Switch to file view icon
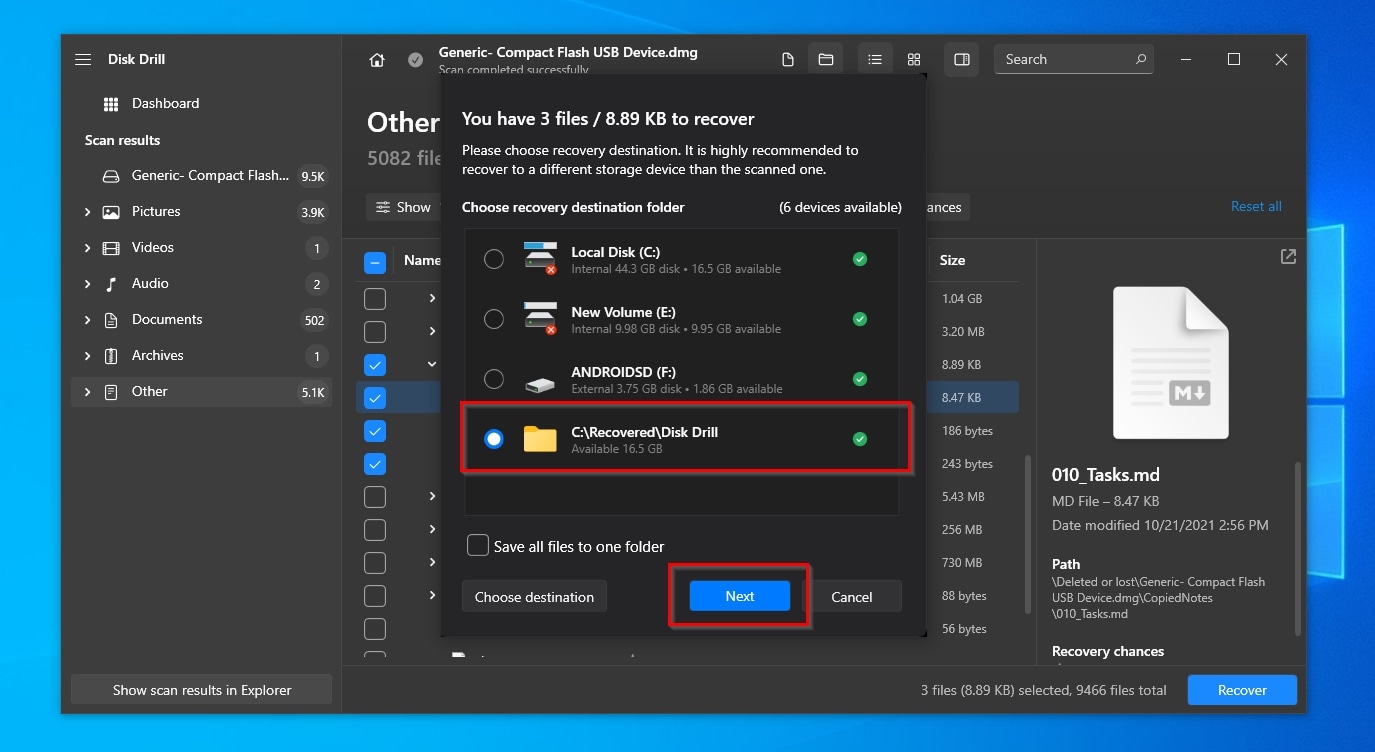 click(x=788, y=60)
